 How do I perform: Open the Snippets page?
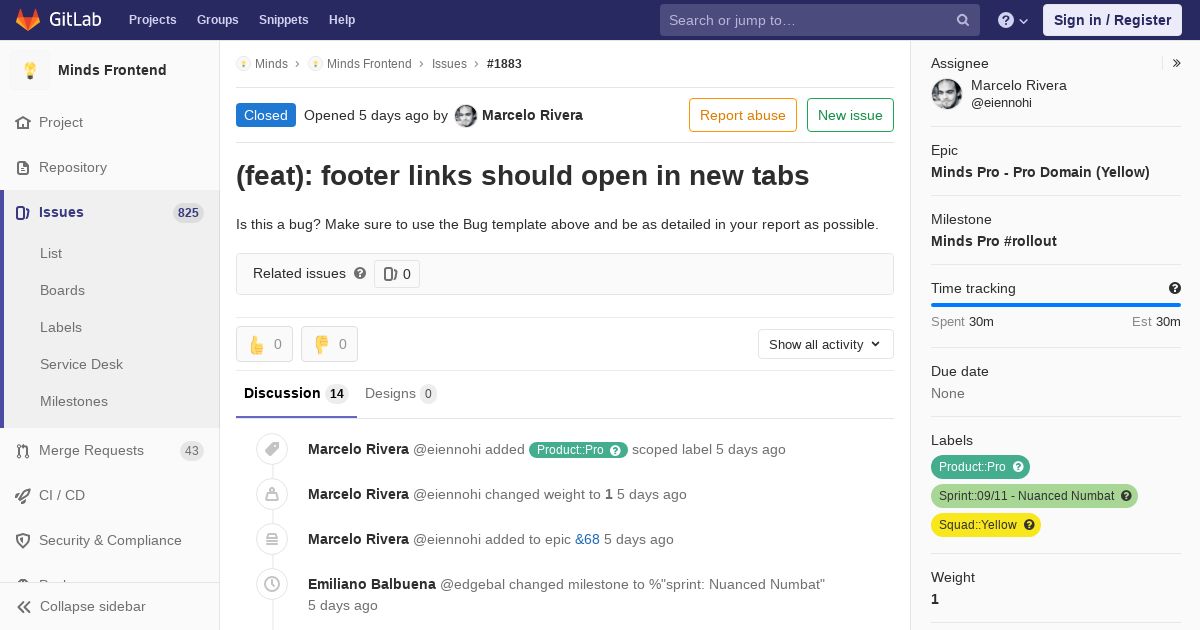(284, 20)
